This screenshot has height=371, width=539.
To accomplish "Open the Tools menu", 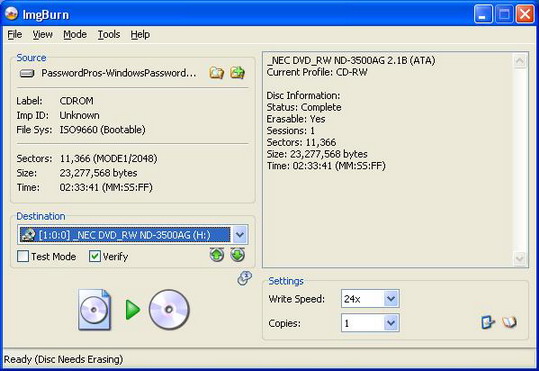I will pyautogui.click(x=109, y=34).
